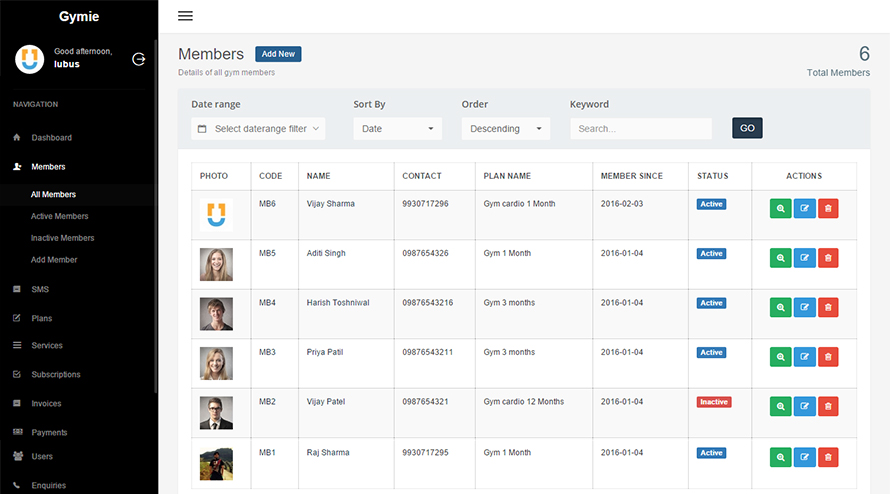The height and width of the screenshot is (494, 890).
Task: View details for Vijay Sharma using the green icon
Action: click(x=780, y=209)
